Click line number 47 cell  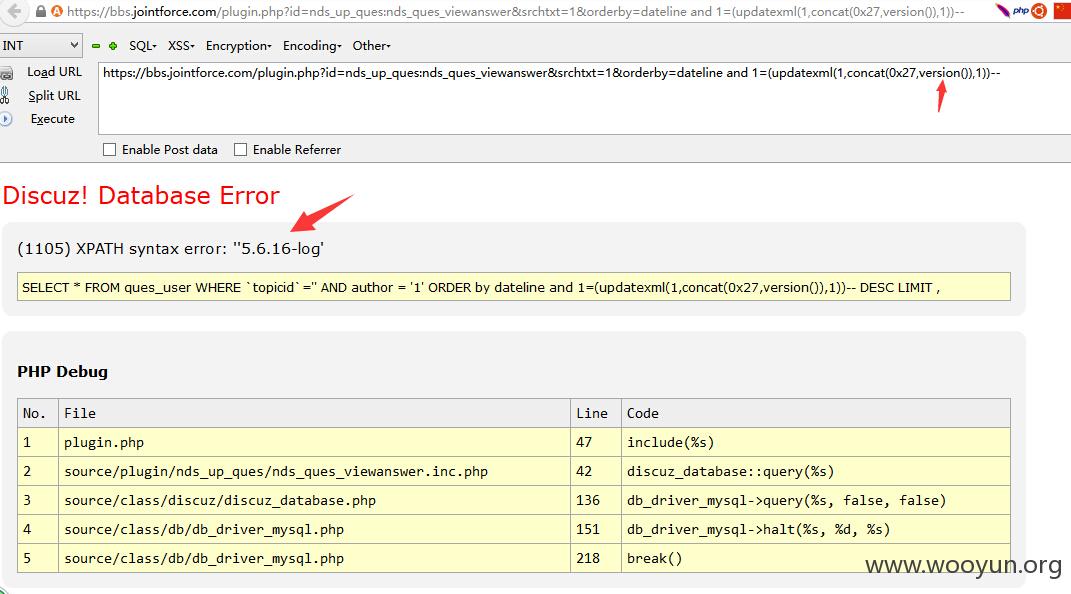coord(596,442)
